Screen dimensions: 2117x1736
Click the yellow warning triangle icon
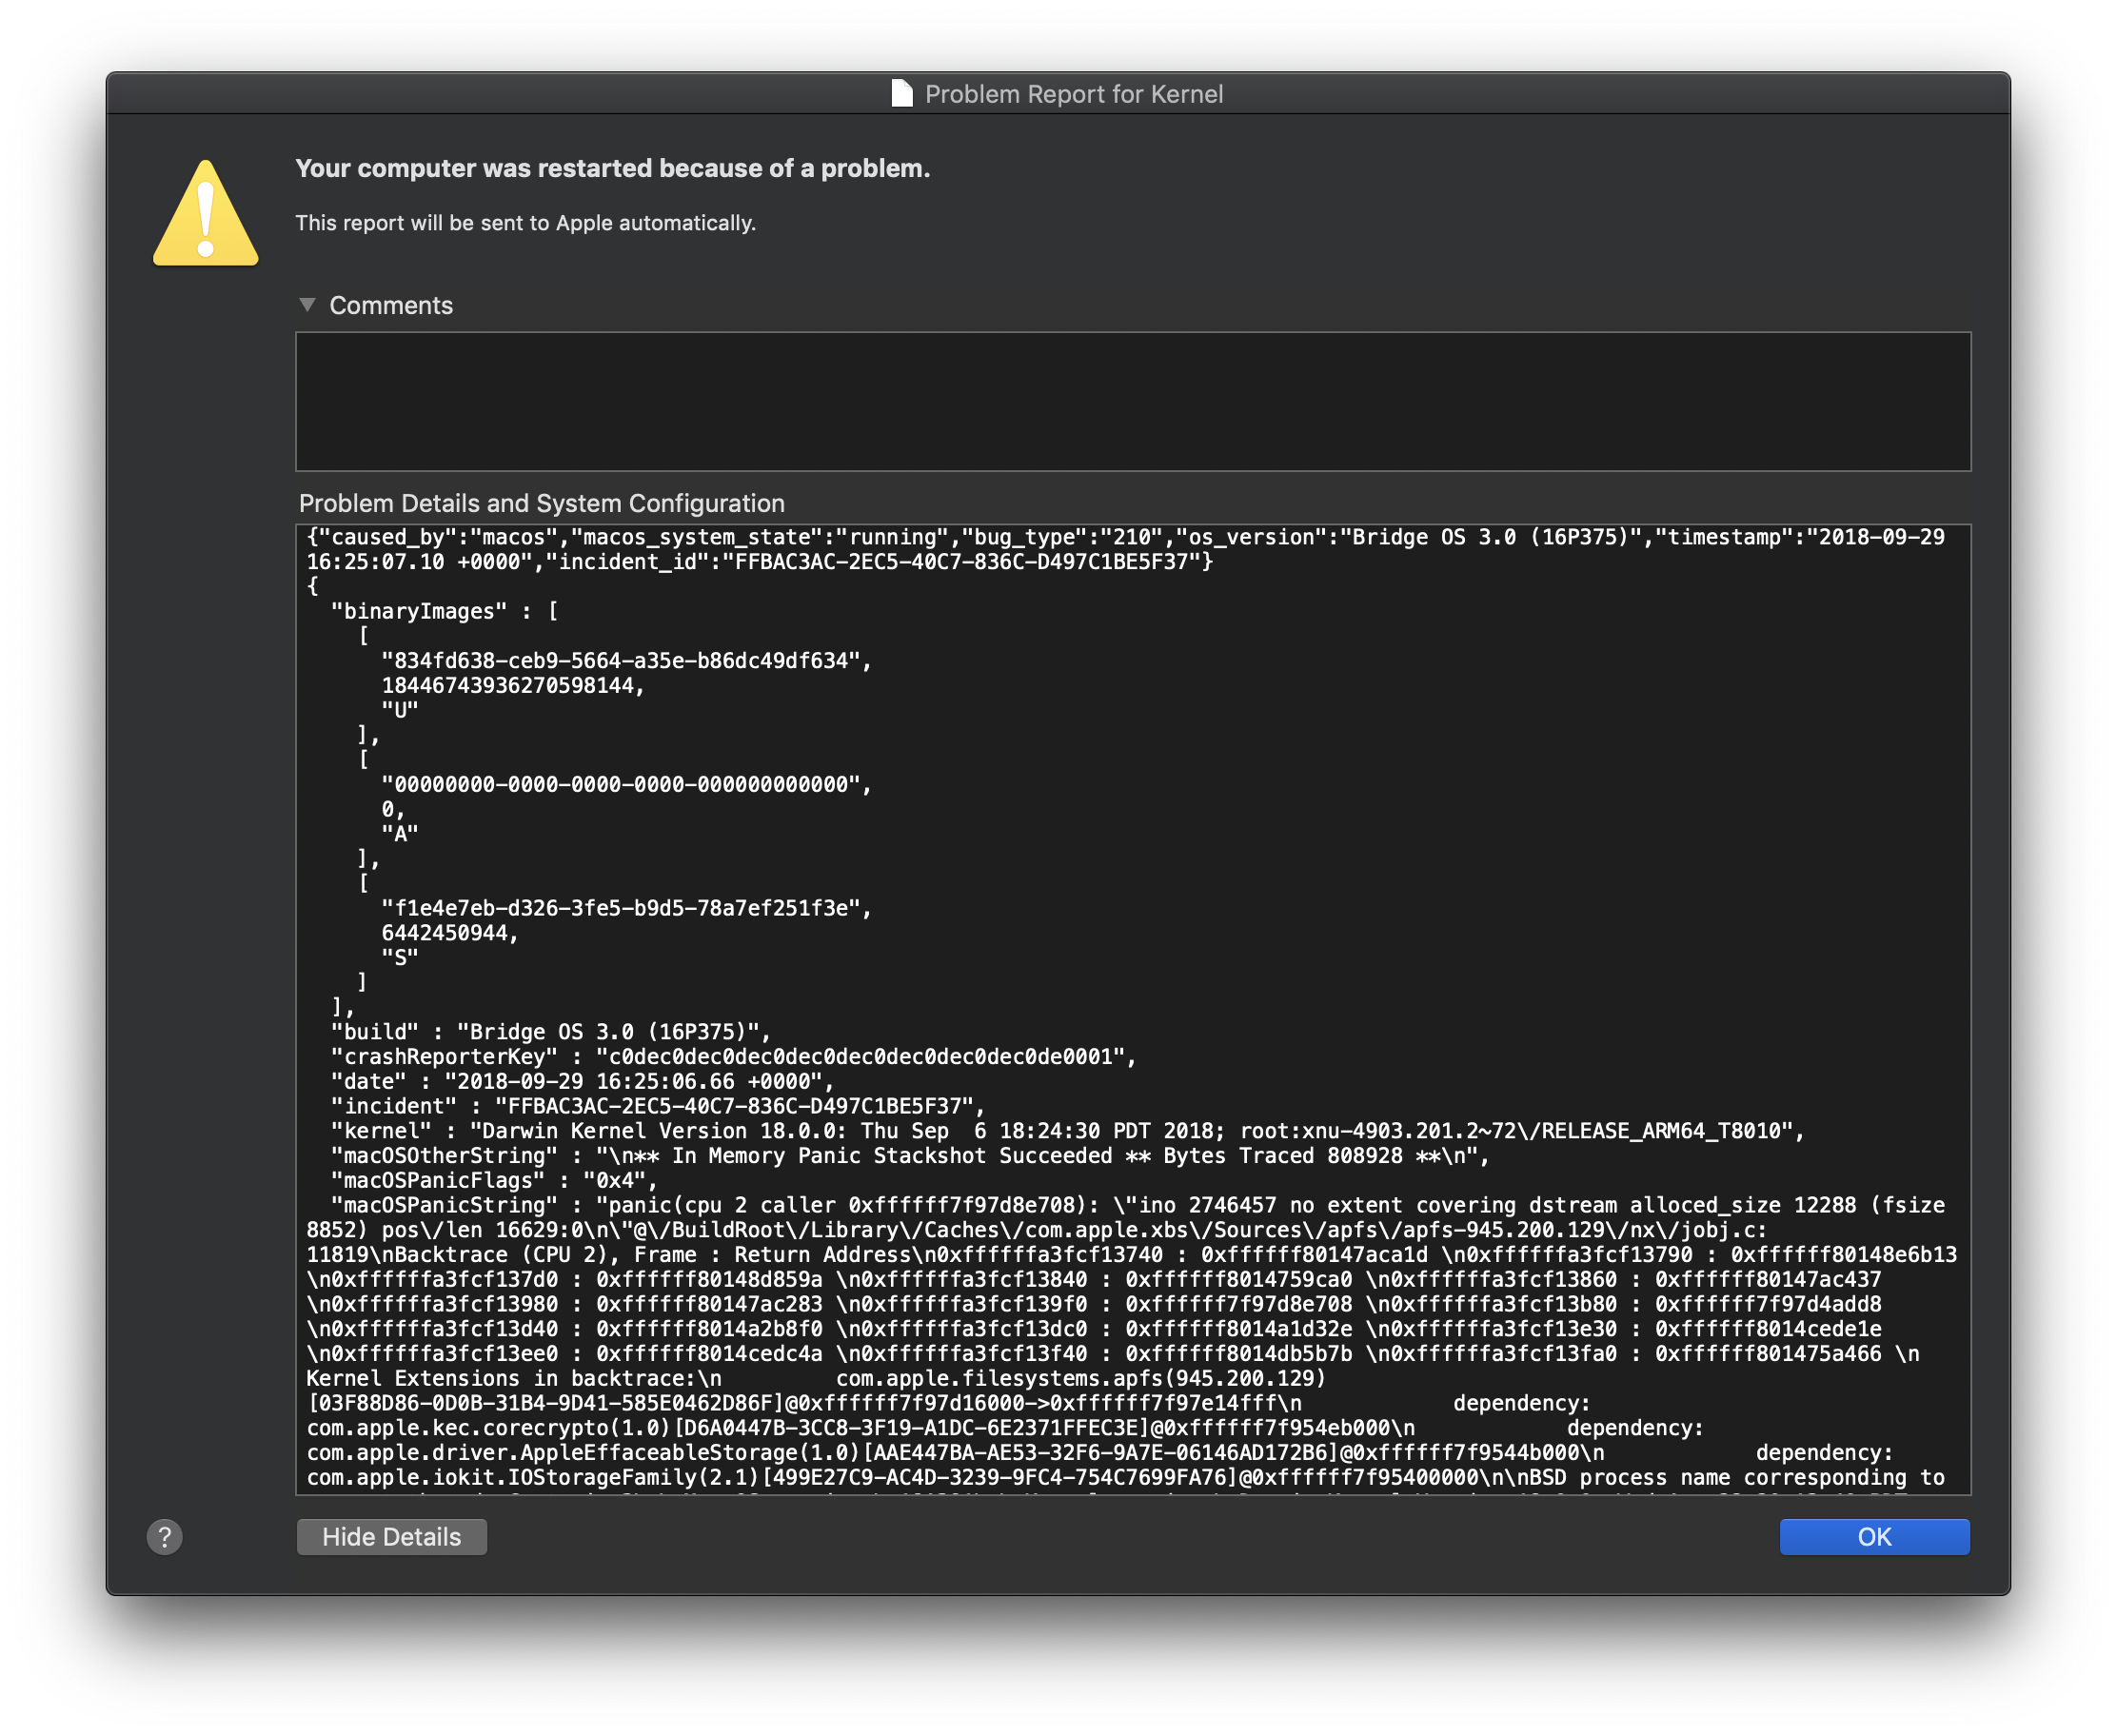coord(206,215)
